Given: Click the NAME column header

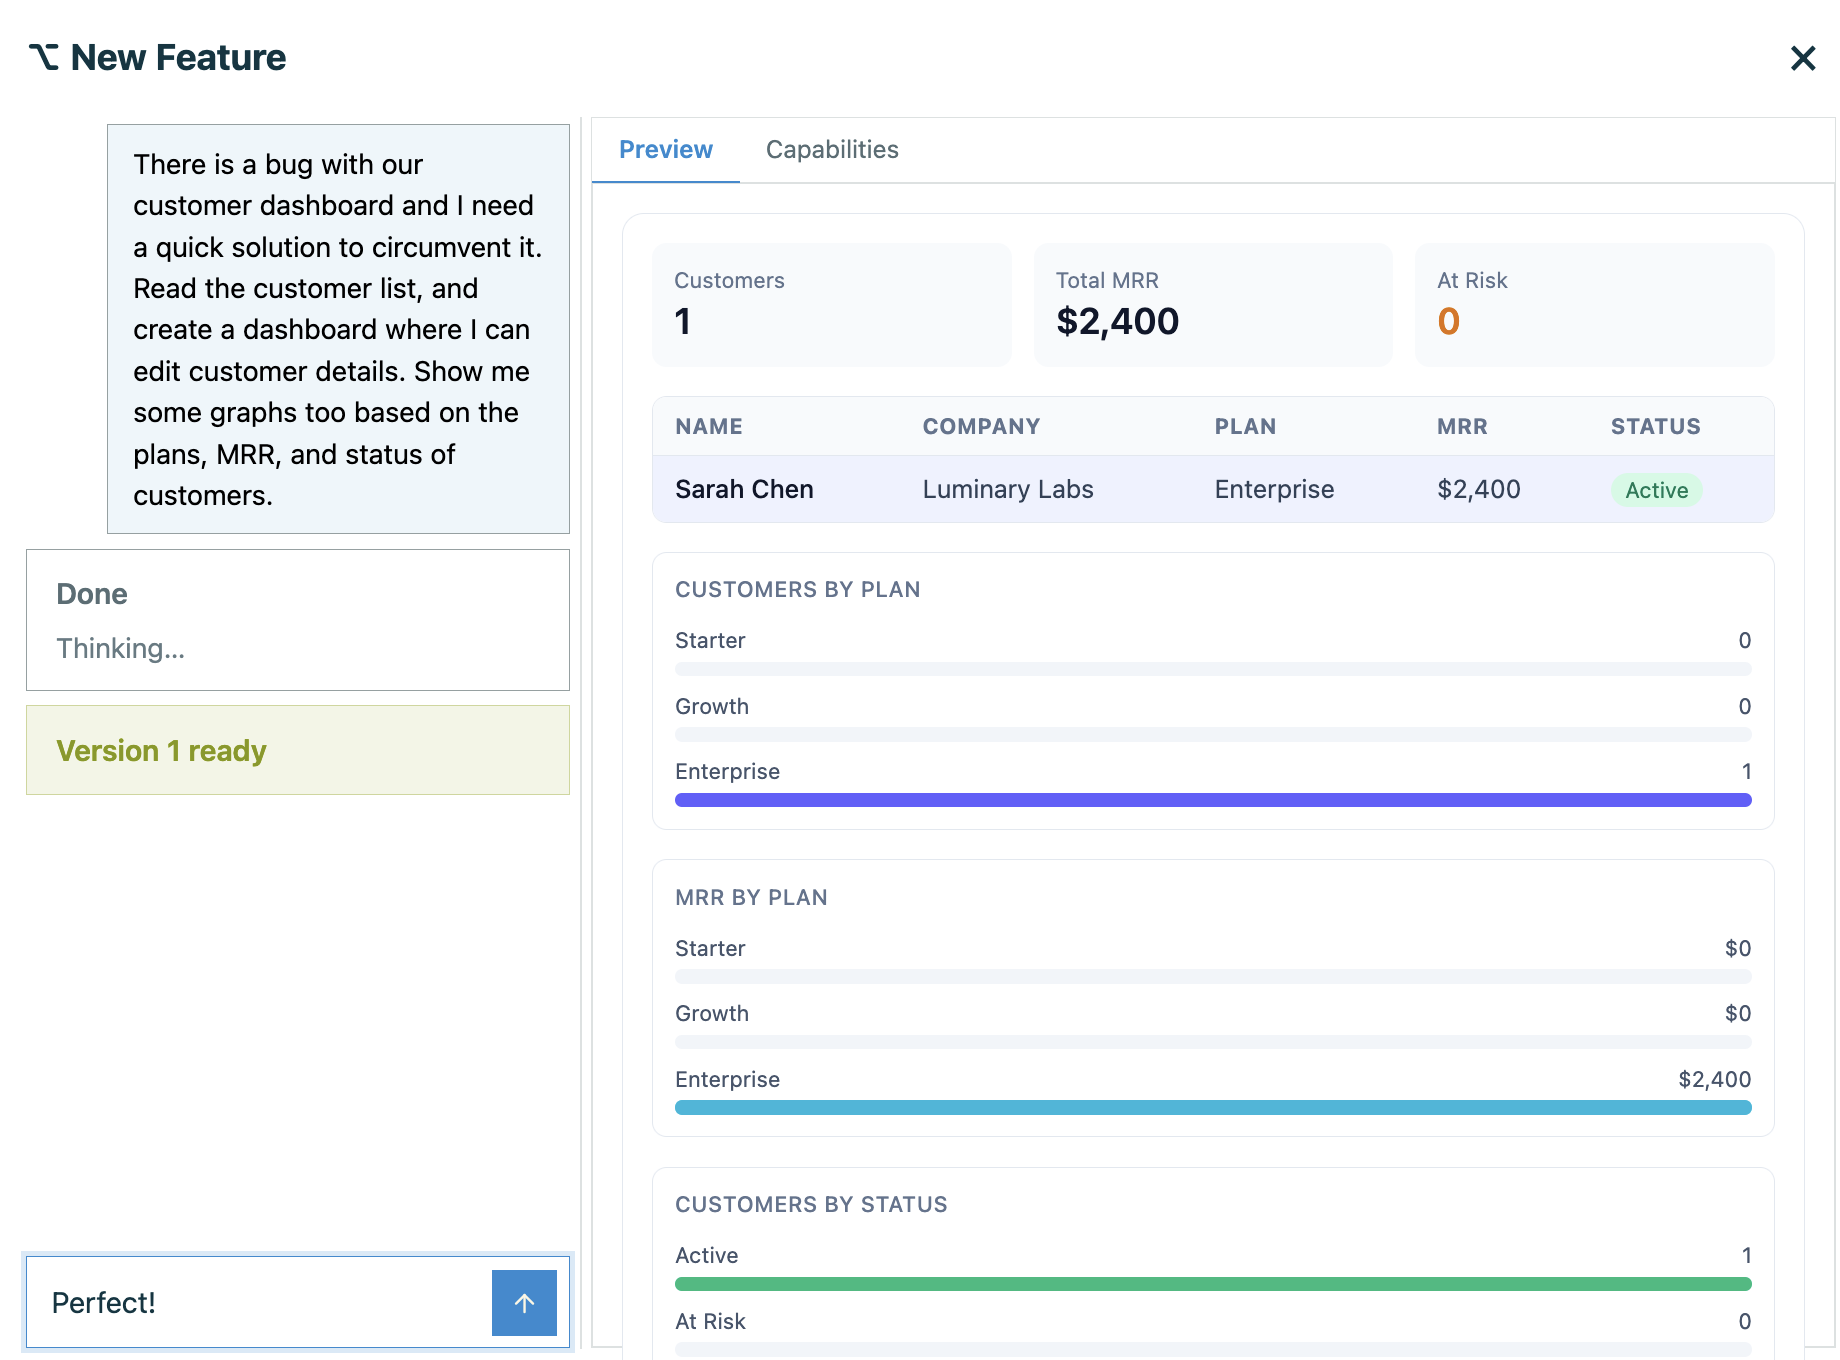Looking at the screenshot, I should 709,427.
